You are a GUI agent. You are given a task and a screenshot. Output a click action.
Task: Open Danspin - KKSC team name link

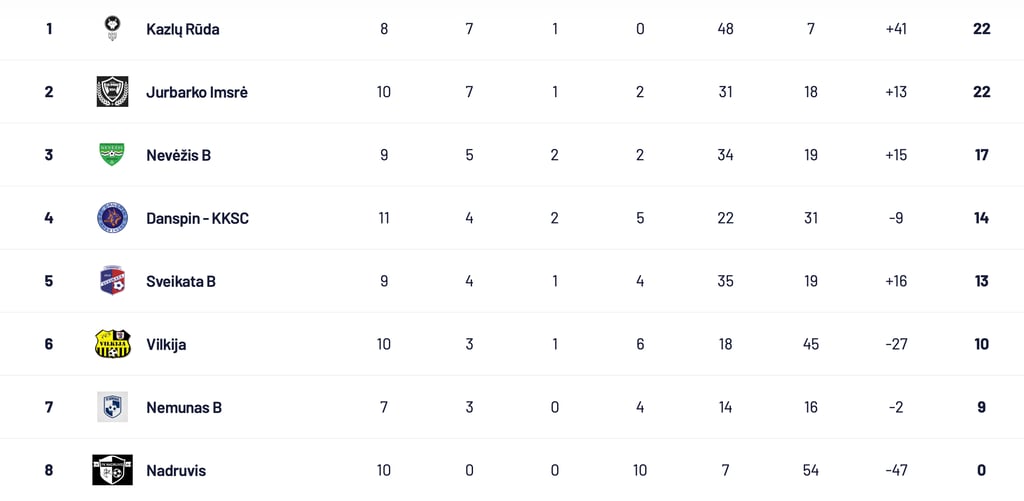(x=197, y=218)
